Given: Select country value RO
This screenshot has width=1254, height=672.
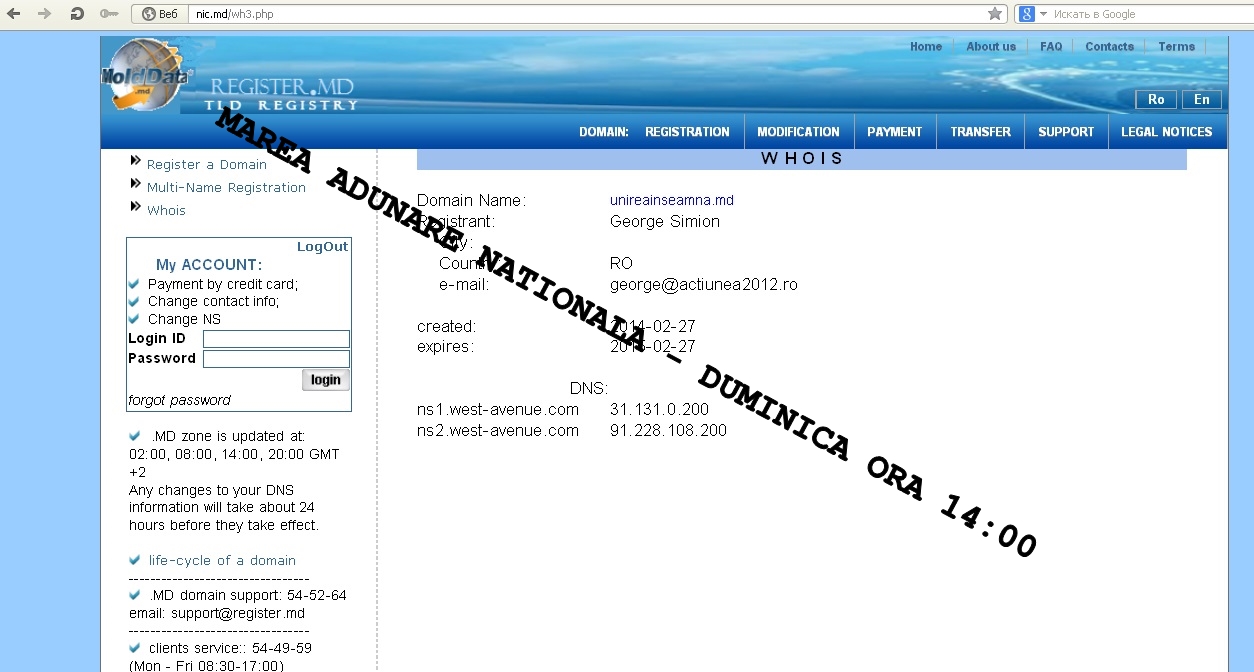Looking at the screenshot, I should click(x=621, y=264).
